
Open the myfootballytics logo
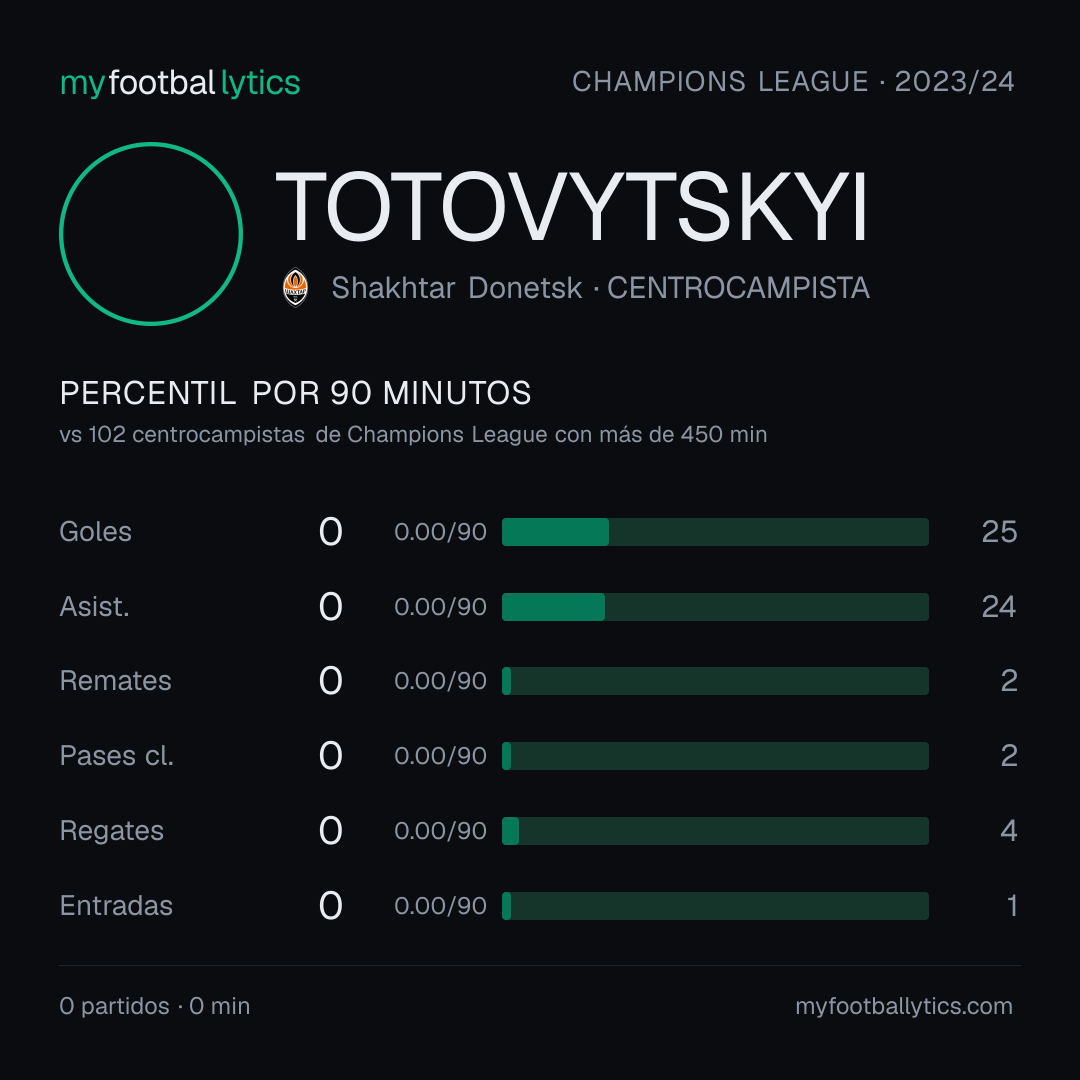[x=180, y=83]
